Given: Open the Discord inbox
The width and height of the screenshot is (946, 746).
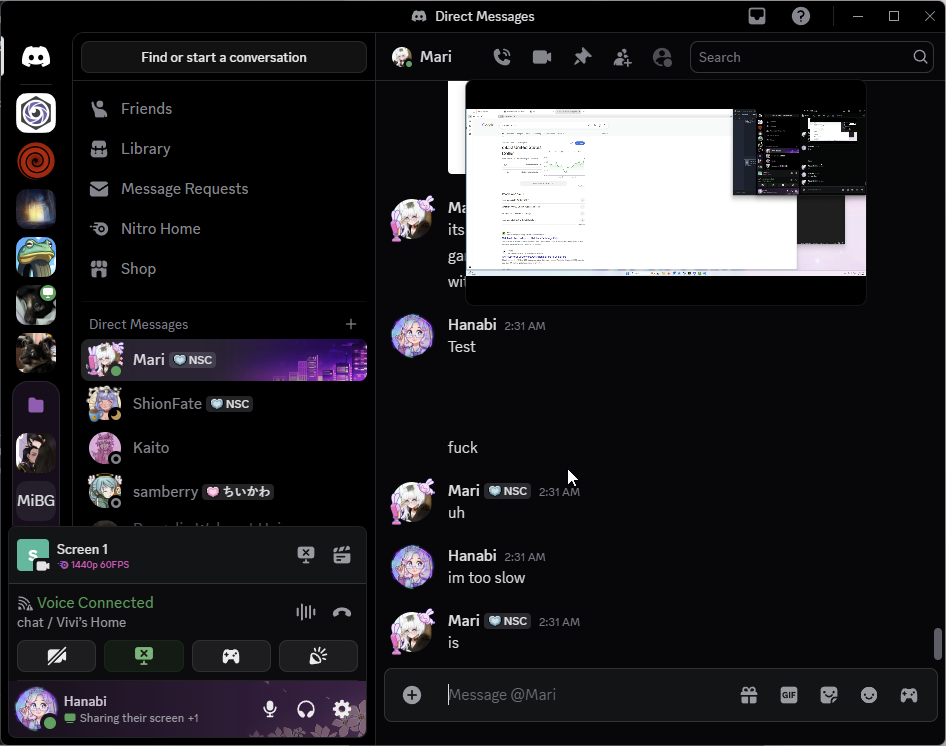Looking at the screenshot, I should point(758,16).
